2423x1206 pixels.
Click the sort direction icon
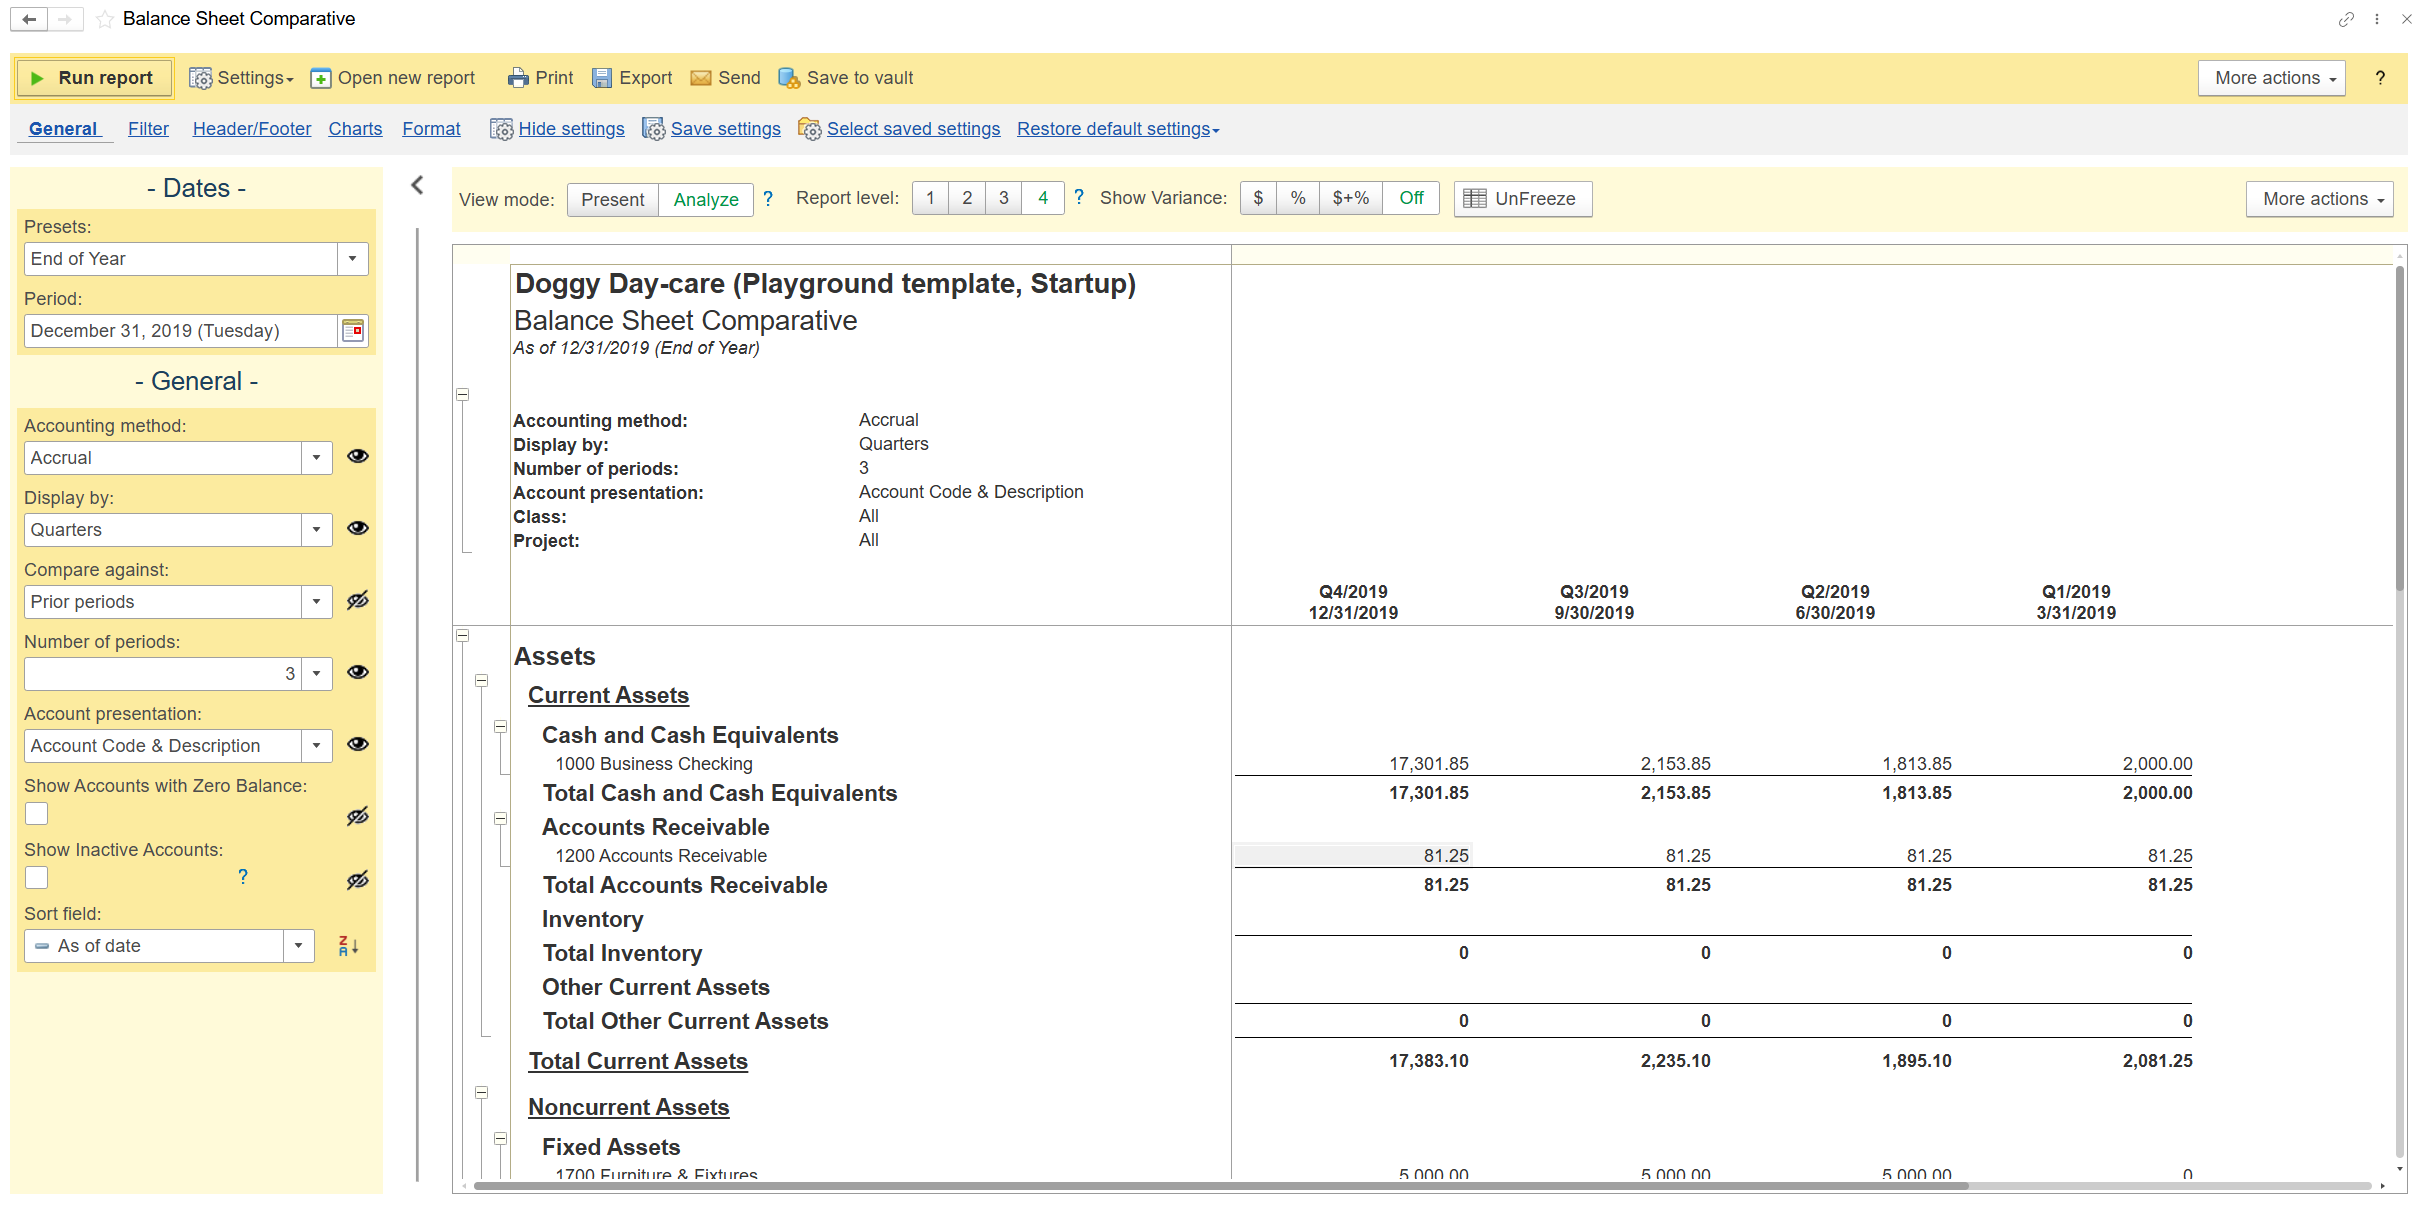348,946
